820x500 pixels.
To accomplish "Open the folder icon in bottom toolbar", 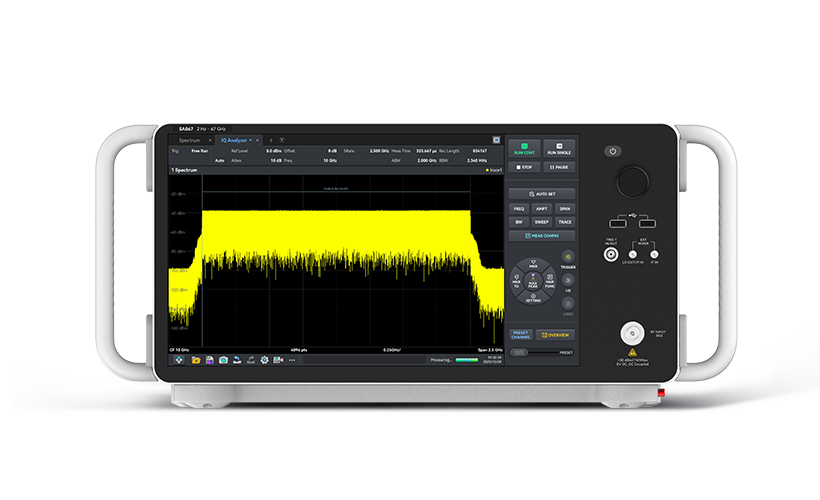I will (196, 359).
